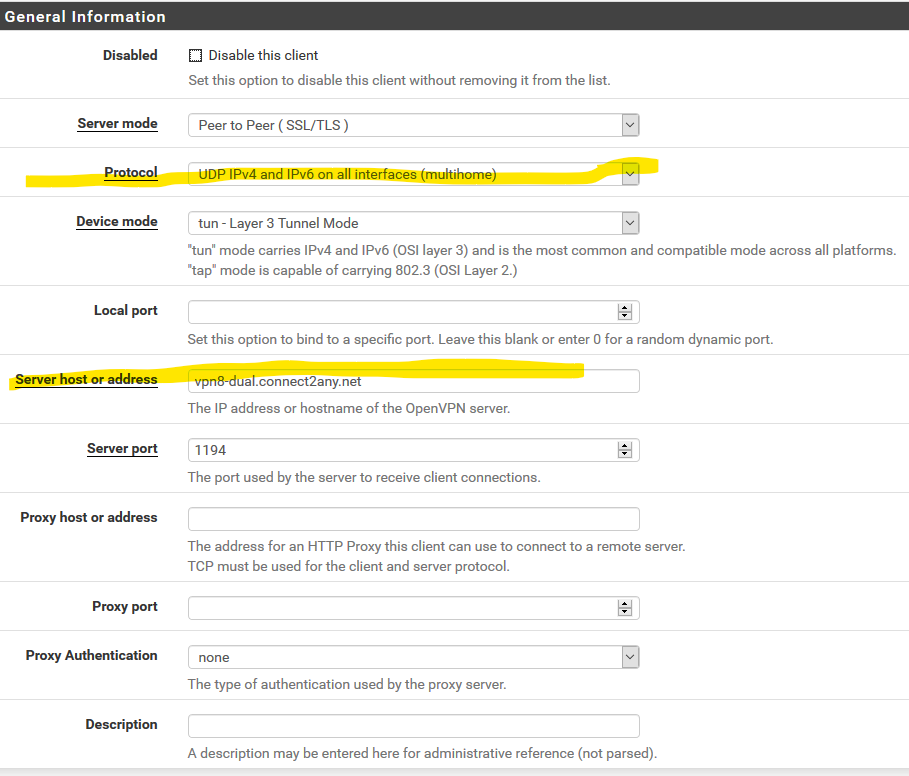Expand the Protocol dropdown list
The image size is (909, 776).
413,174
